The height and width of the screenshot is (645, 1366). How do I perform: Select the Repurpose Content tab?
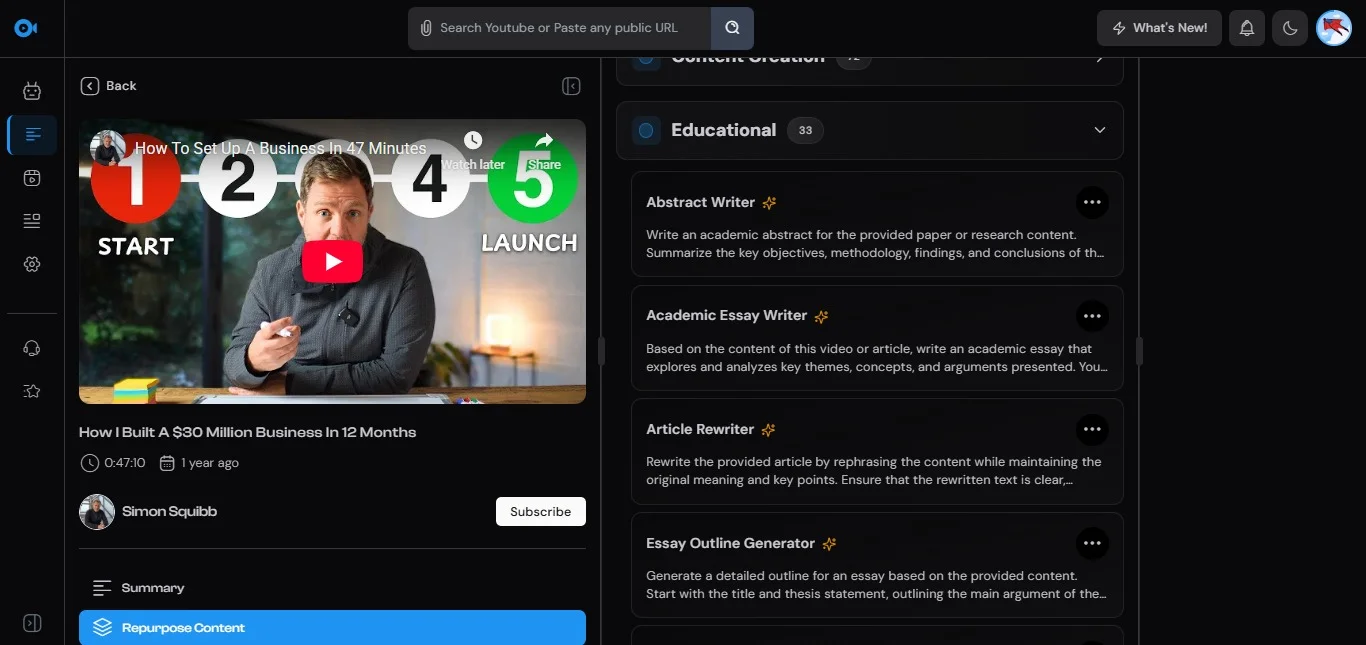[x=332, y=628]
